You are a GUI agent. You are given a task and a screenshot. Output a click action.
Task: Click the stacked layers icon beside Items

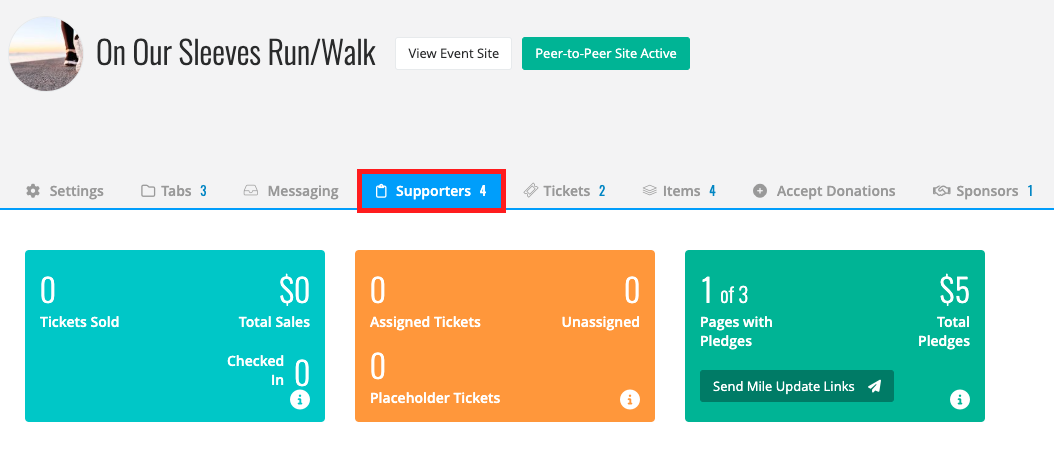pos(649,191)
